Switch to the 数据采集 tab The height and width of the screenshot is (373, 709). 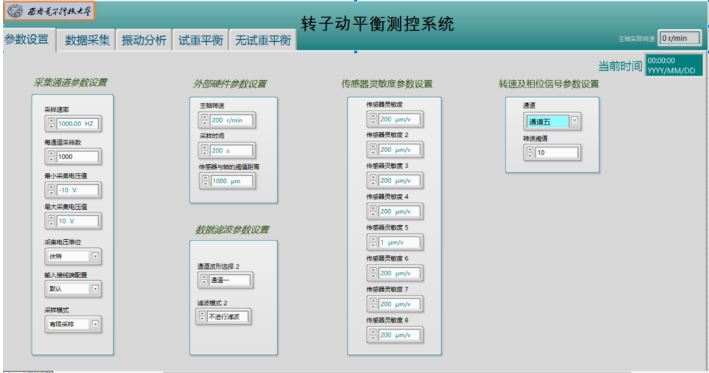coord(87,40)
